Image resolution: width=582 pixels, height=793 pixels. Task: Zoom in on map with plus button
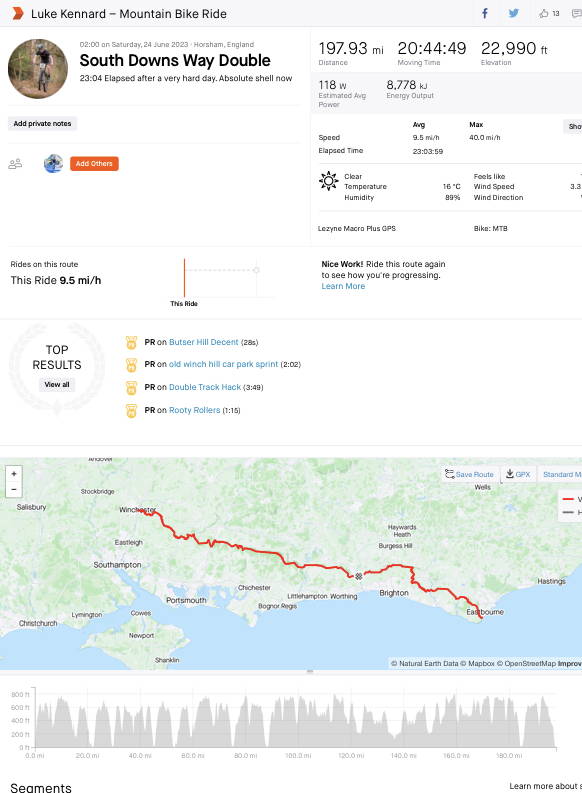point(14,474)
